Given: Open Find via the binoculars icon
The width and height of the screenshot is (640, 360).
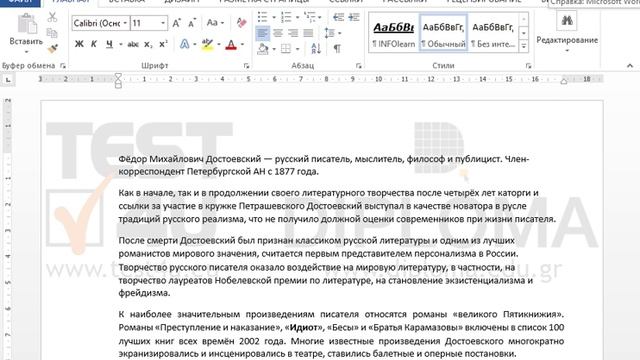Looking at the screenshot, I should tap(567, 20).
